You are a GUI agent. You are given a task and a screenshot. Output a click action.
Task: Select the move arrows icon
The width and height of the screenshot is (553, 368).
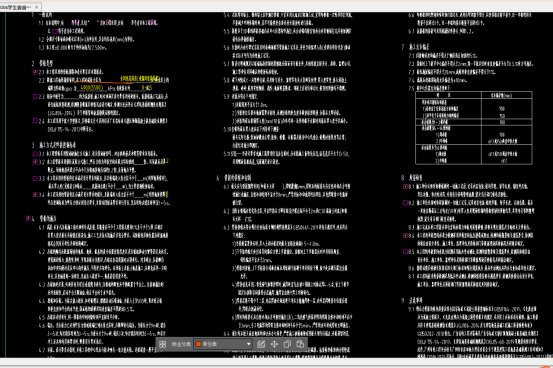tap(274, 344)
